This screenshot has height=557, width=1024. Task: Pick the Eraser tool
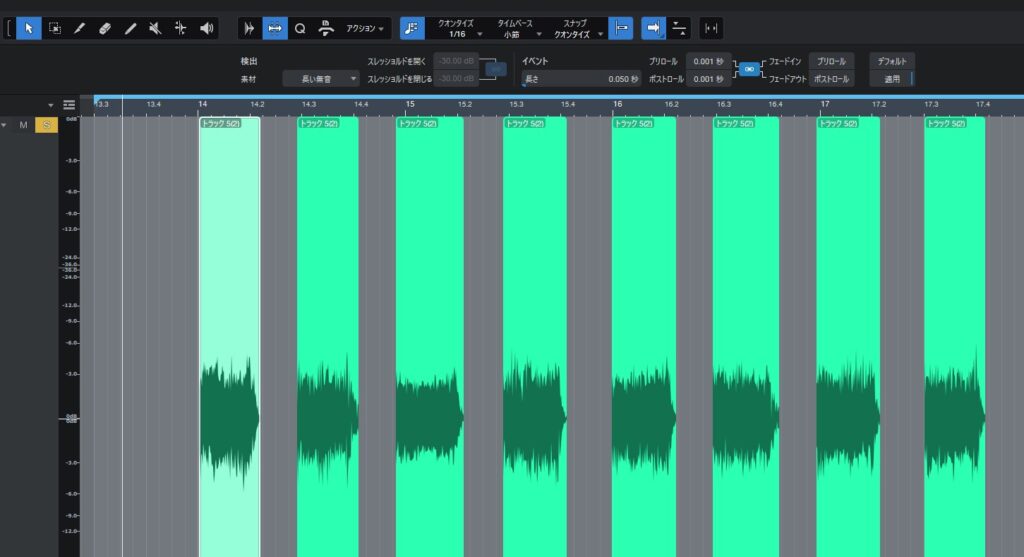[104, 28]
